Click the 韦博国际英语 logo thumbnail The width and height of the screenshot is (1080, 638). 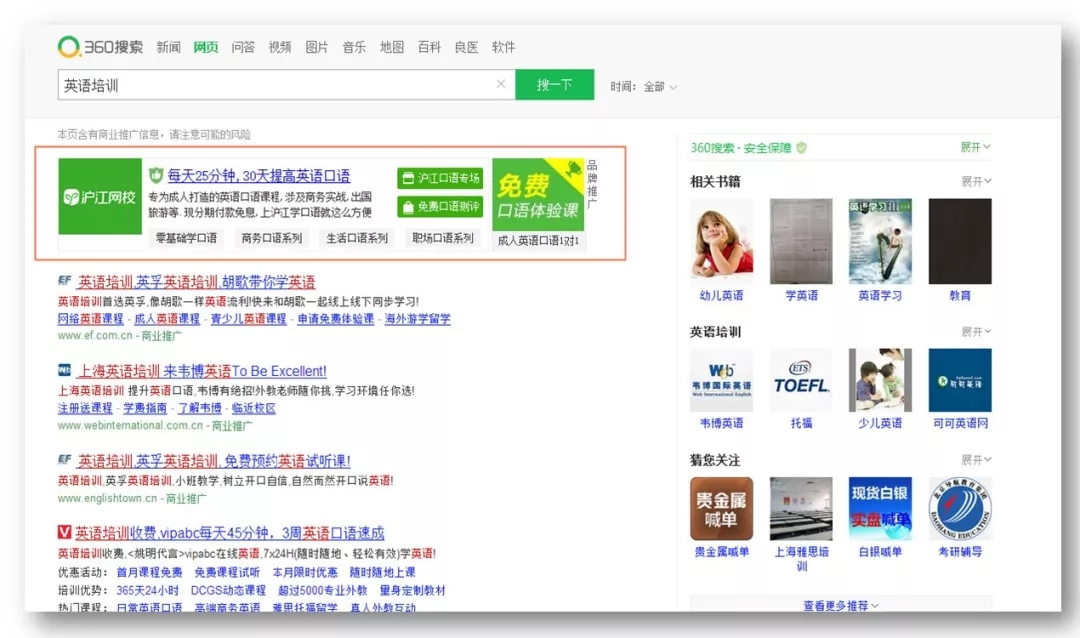[x=721, y=380]
